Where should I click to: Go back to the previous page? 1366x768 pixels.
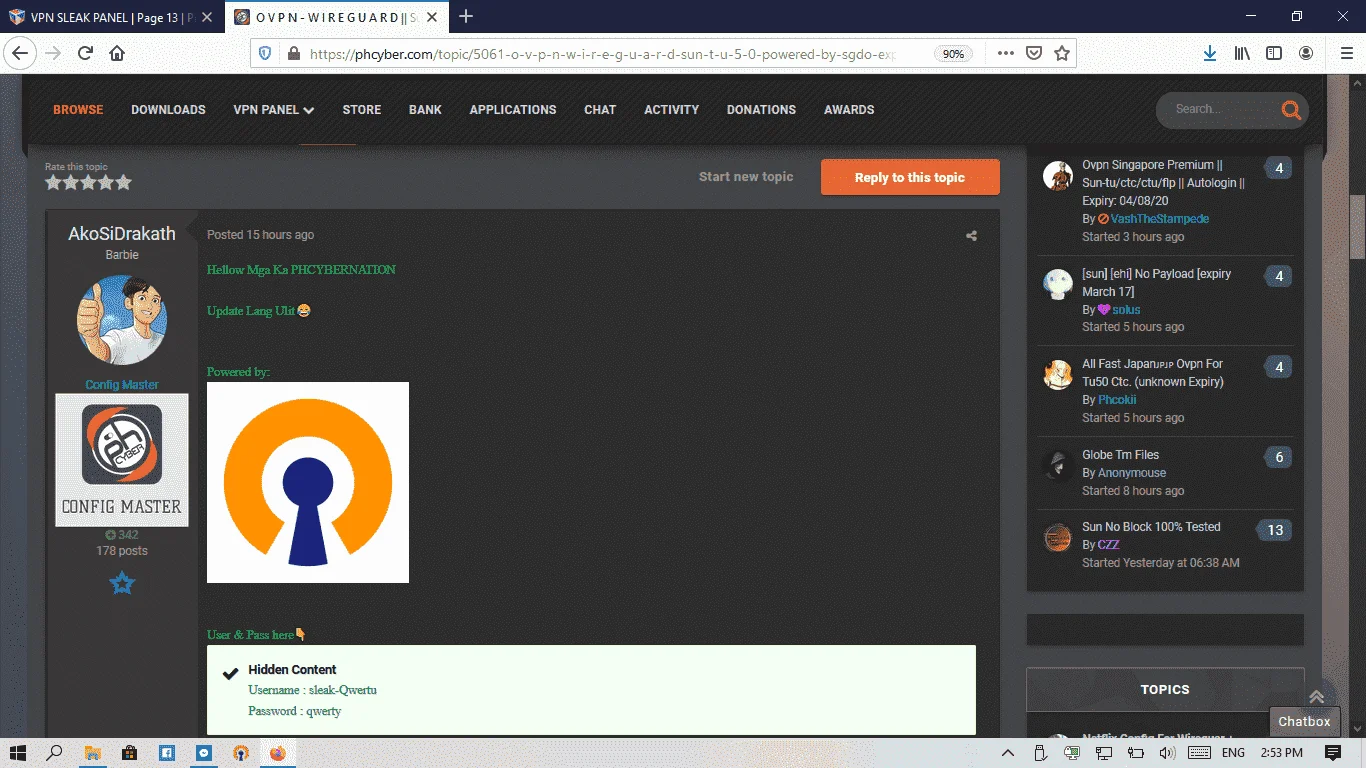pos(21,53)
